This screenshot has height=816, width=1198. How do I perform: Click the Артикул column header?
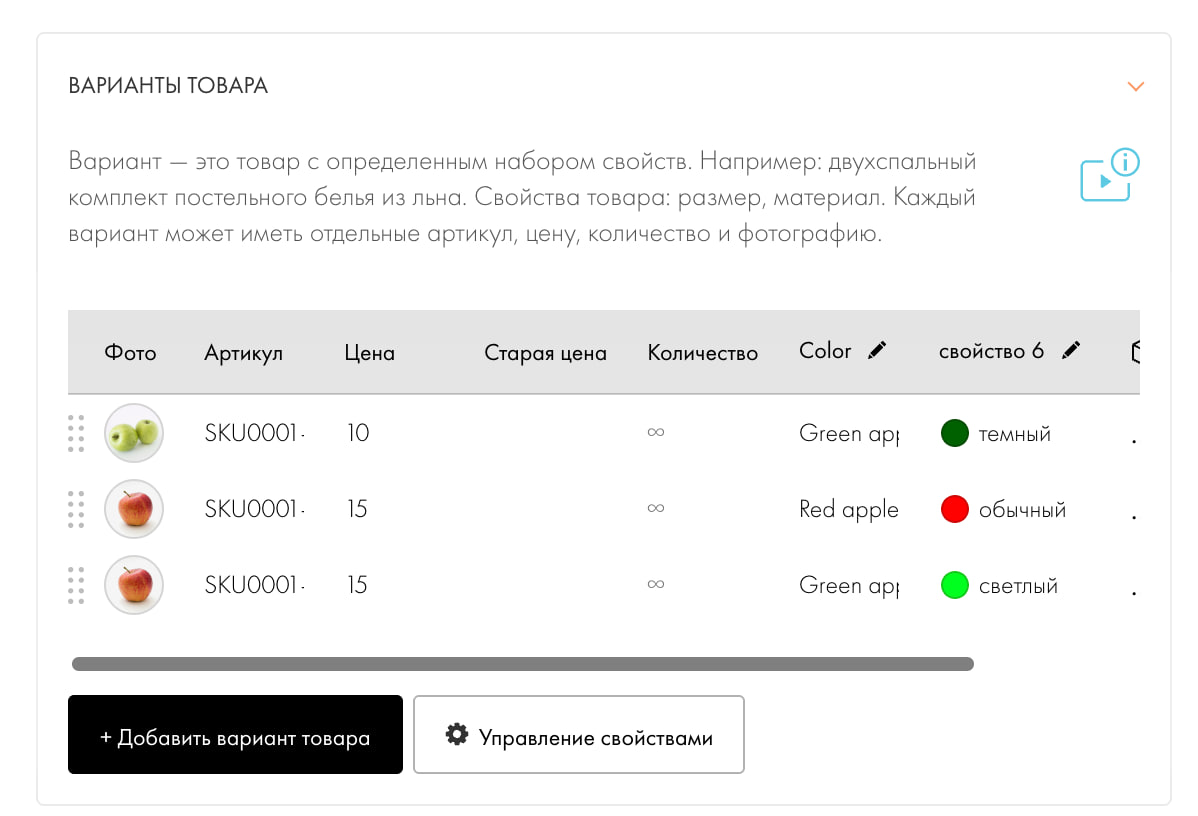coord(243,353)
